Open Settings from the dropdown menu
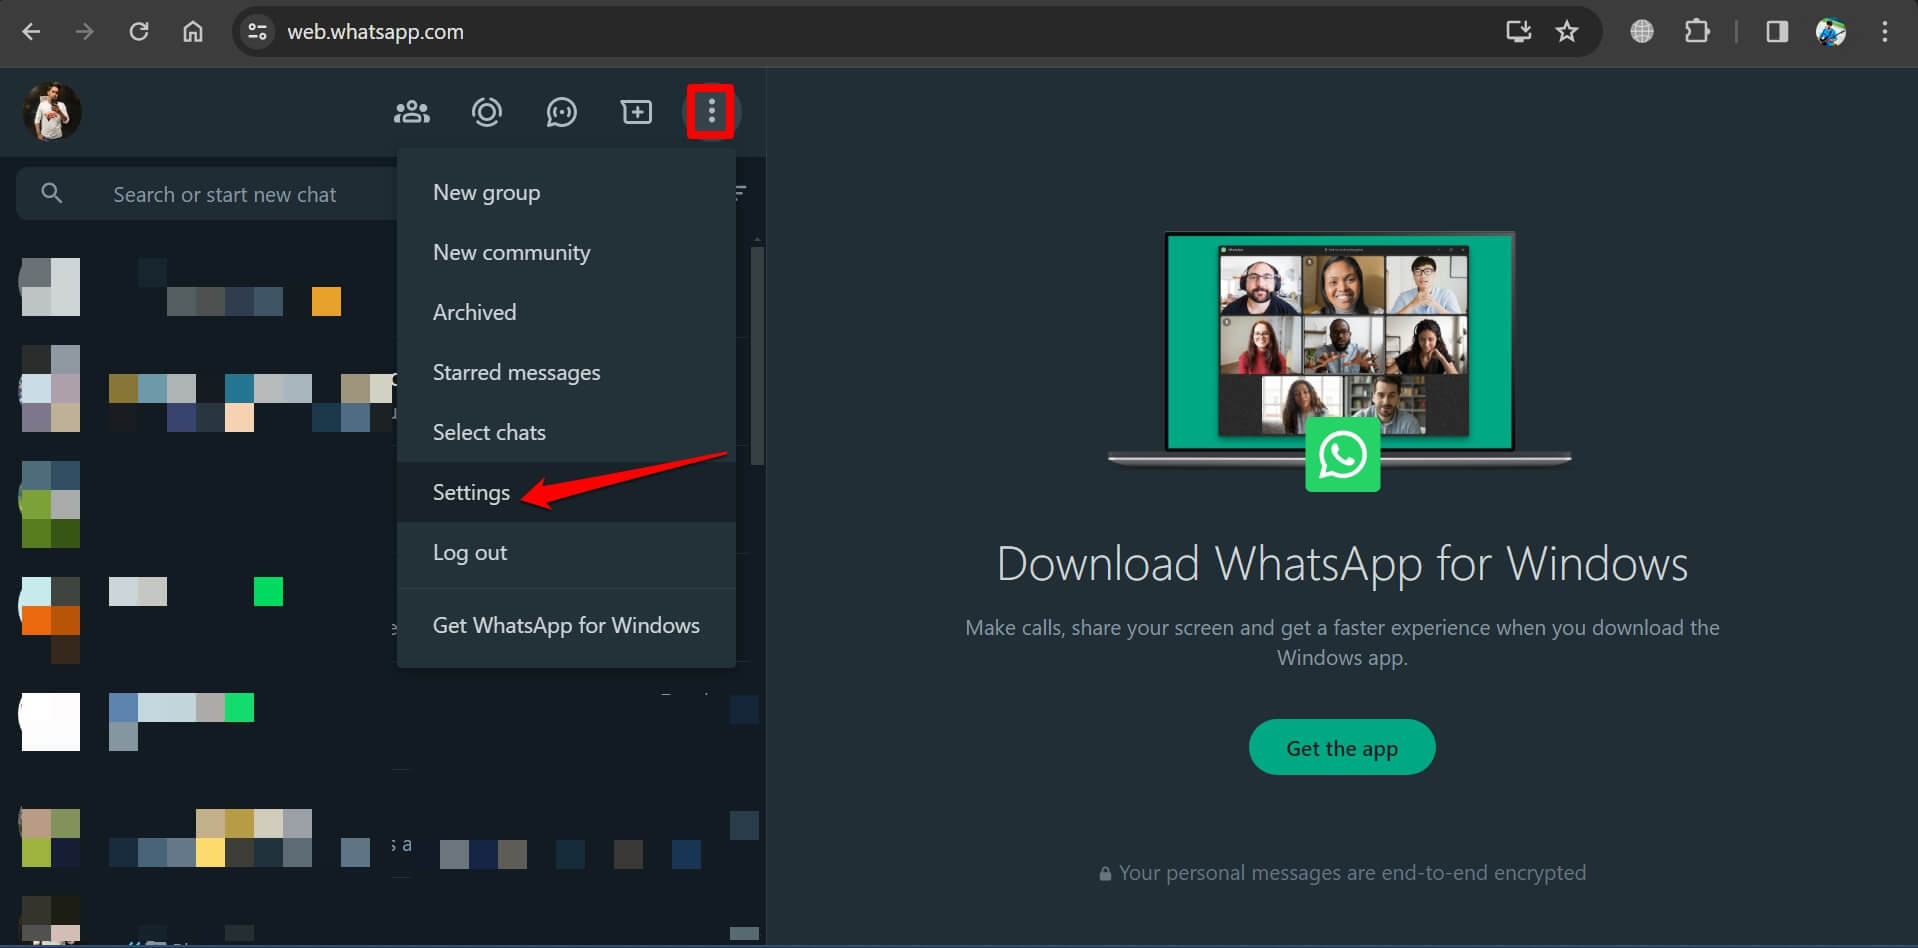This screenshot has width=1918, height=948. [566, 492]
